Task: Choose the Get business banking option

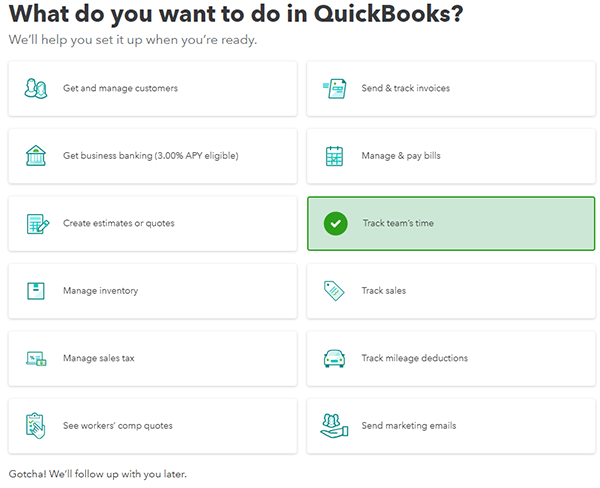Action: pyautogui.click(x=153, y=156)
